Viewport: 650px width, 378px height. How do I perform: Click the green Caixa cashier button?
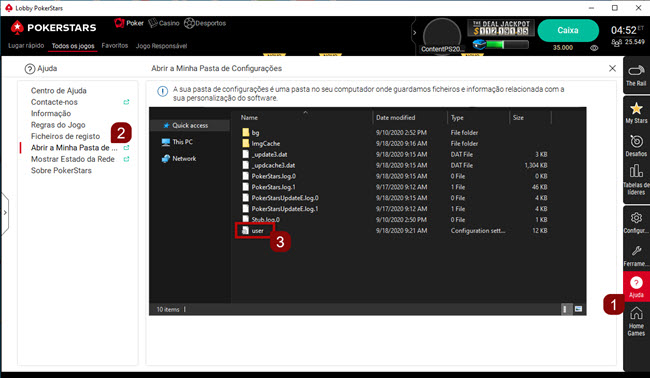tap(568, 30)
